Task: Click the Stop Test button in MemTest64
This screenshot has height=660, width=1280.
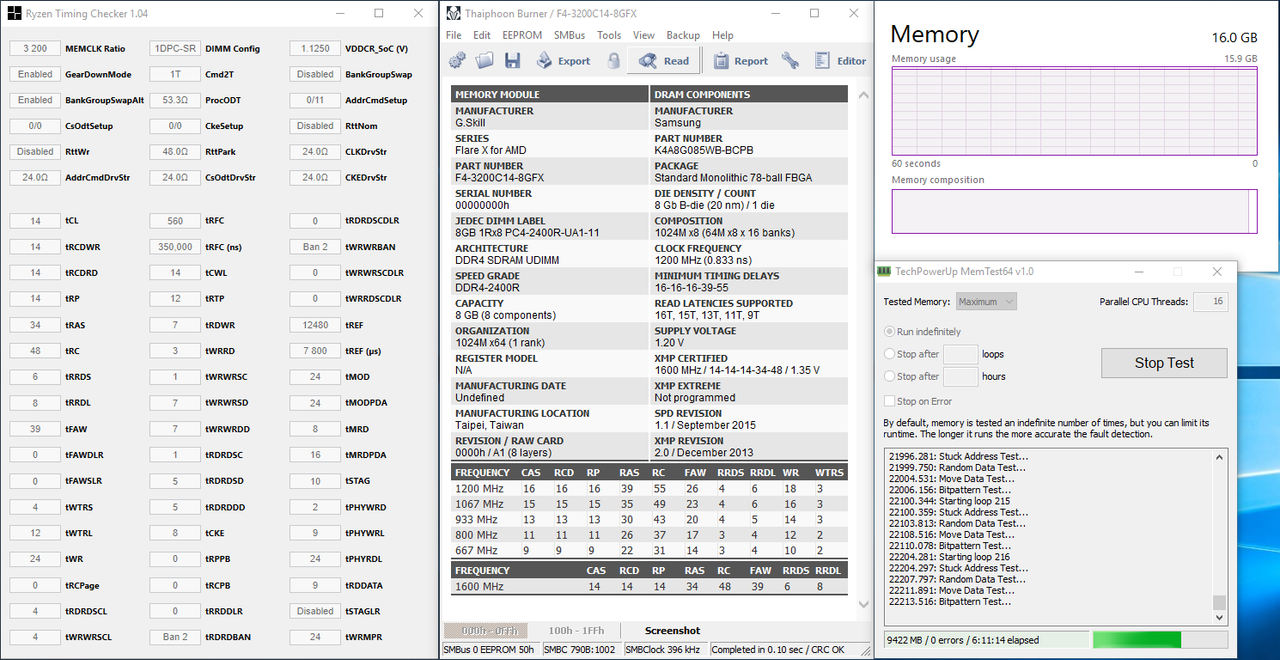Action: click(x=1164, y=363)
